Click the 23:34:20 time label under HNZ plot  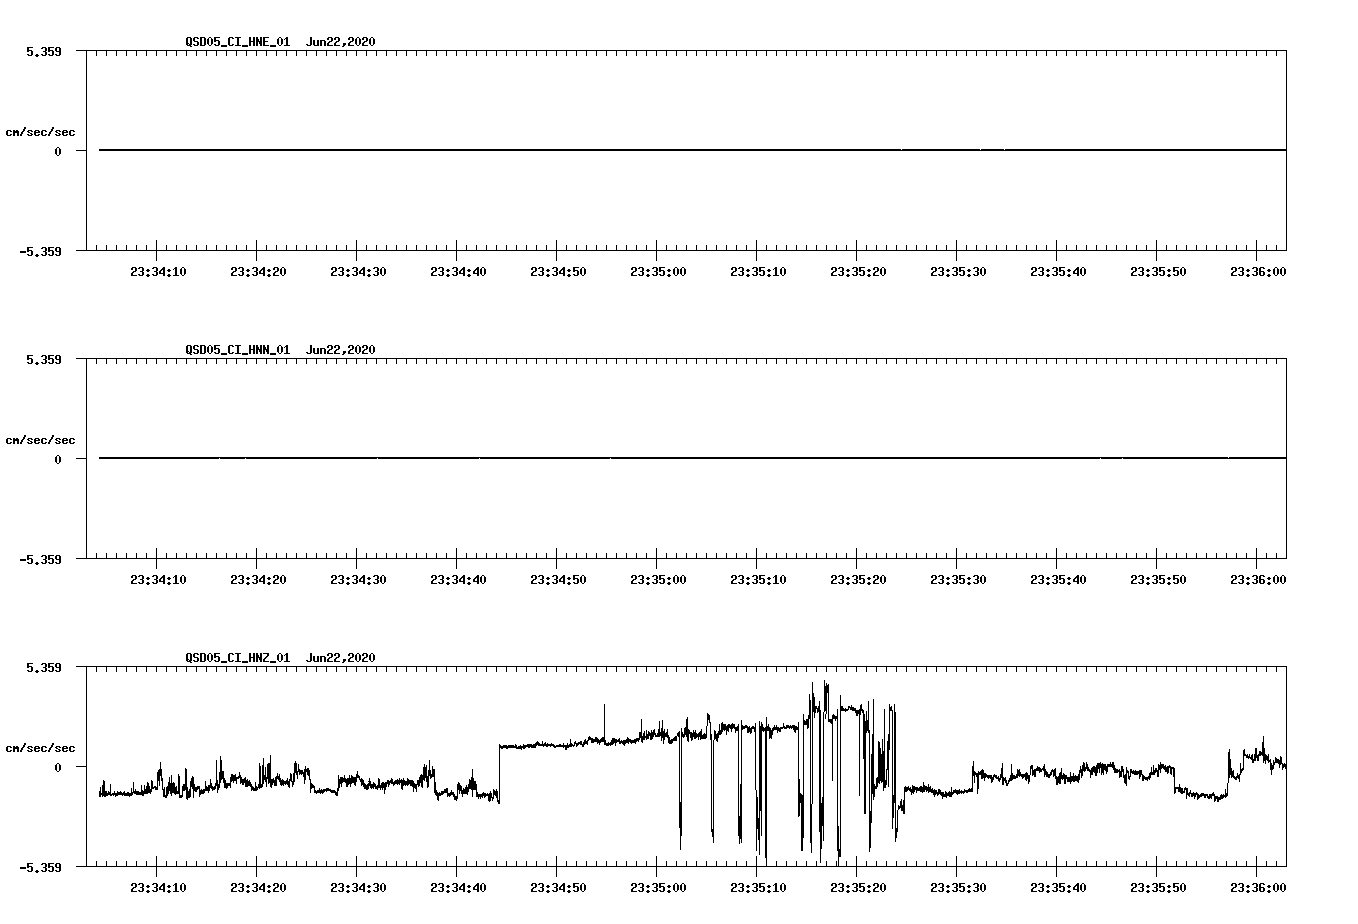coord(258,887)
